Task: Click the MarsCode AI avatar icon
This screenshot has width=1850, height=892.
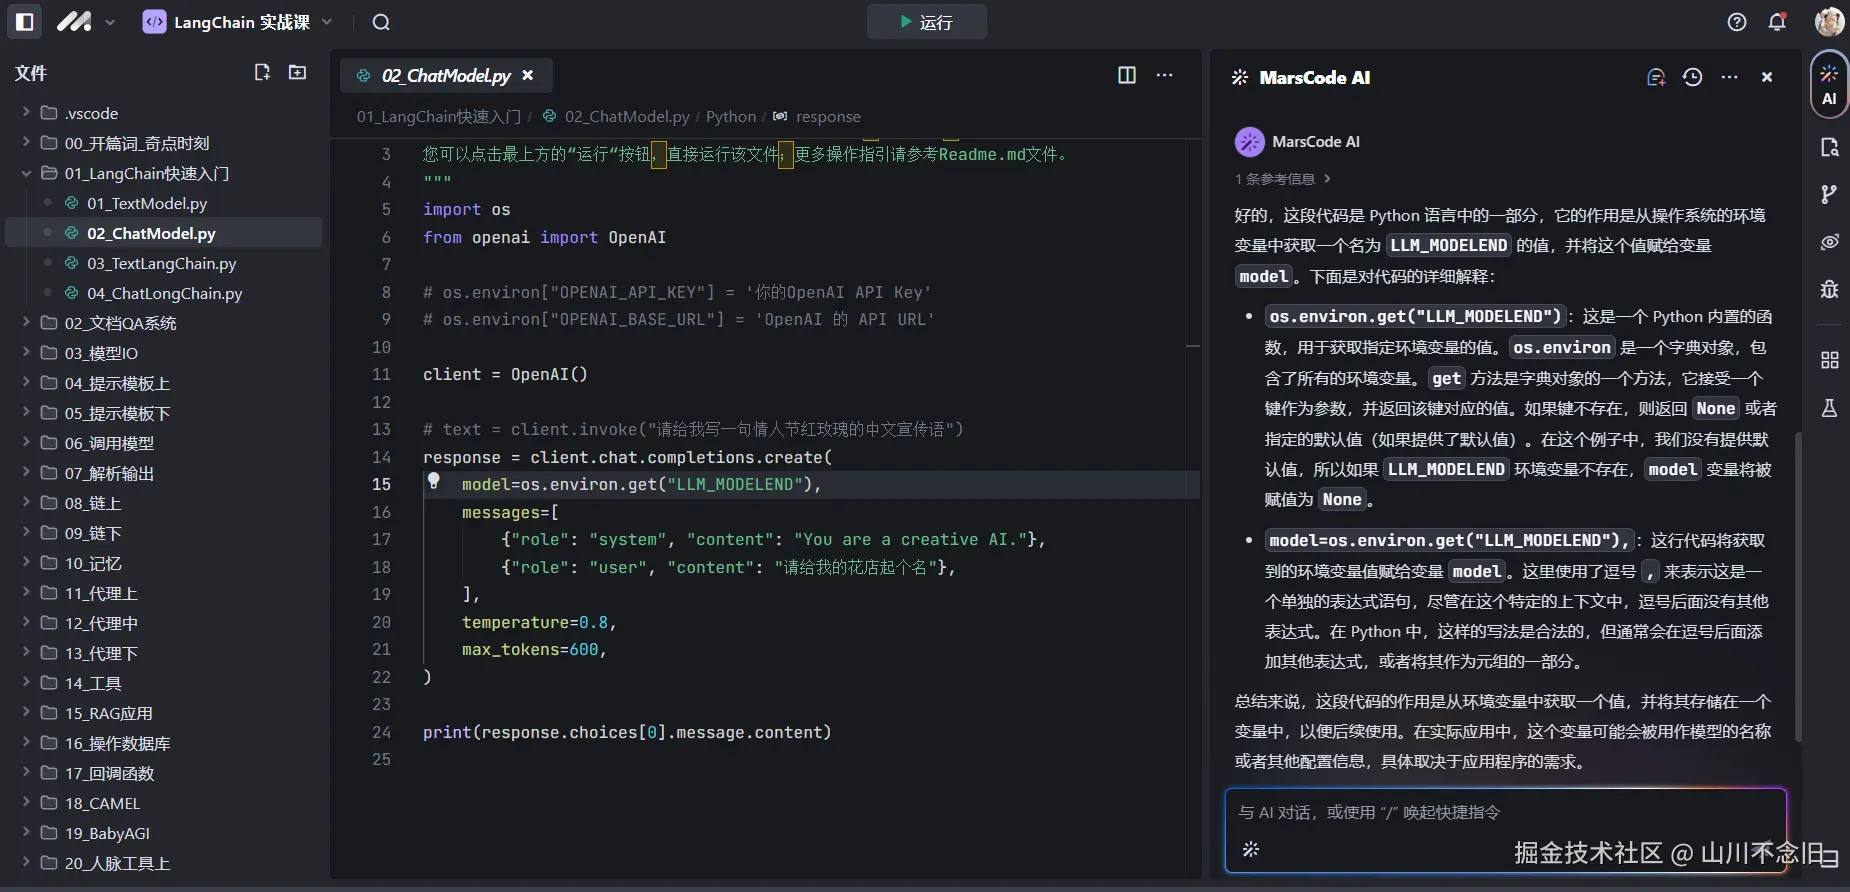Action: point(1249,142)
